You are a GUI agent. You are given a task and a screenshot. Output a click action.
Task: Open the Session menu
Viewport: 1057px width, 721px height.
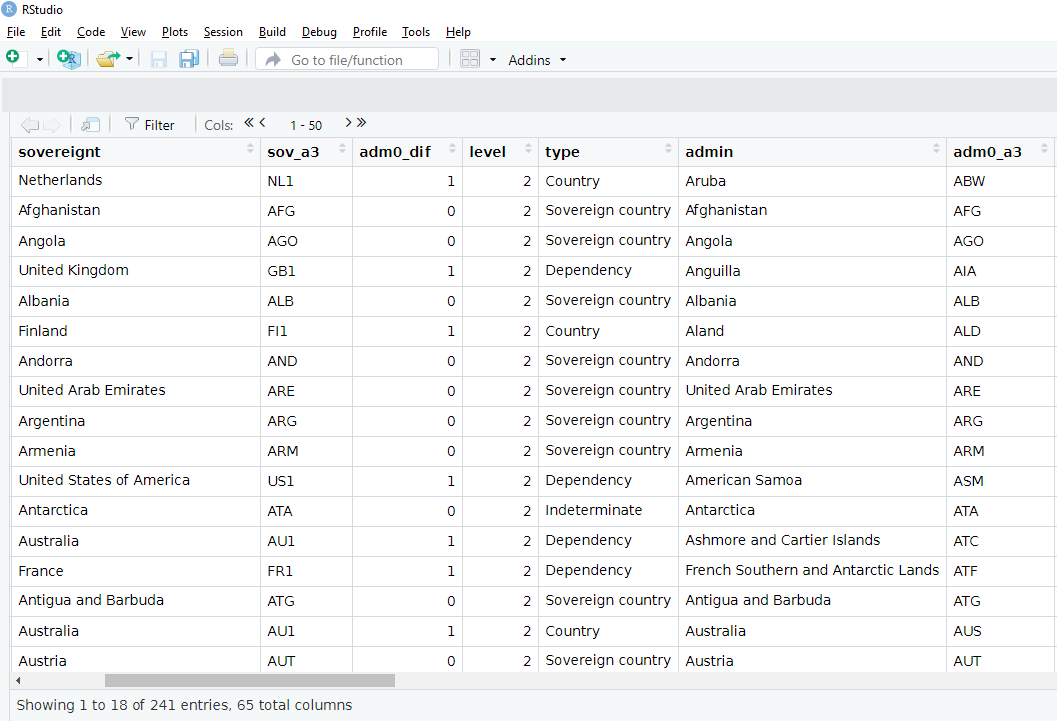pyautogui.click(x=223, y=32)
